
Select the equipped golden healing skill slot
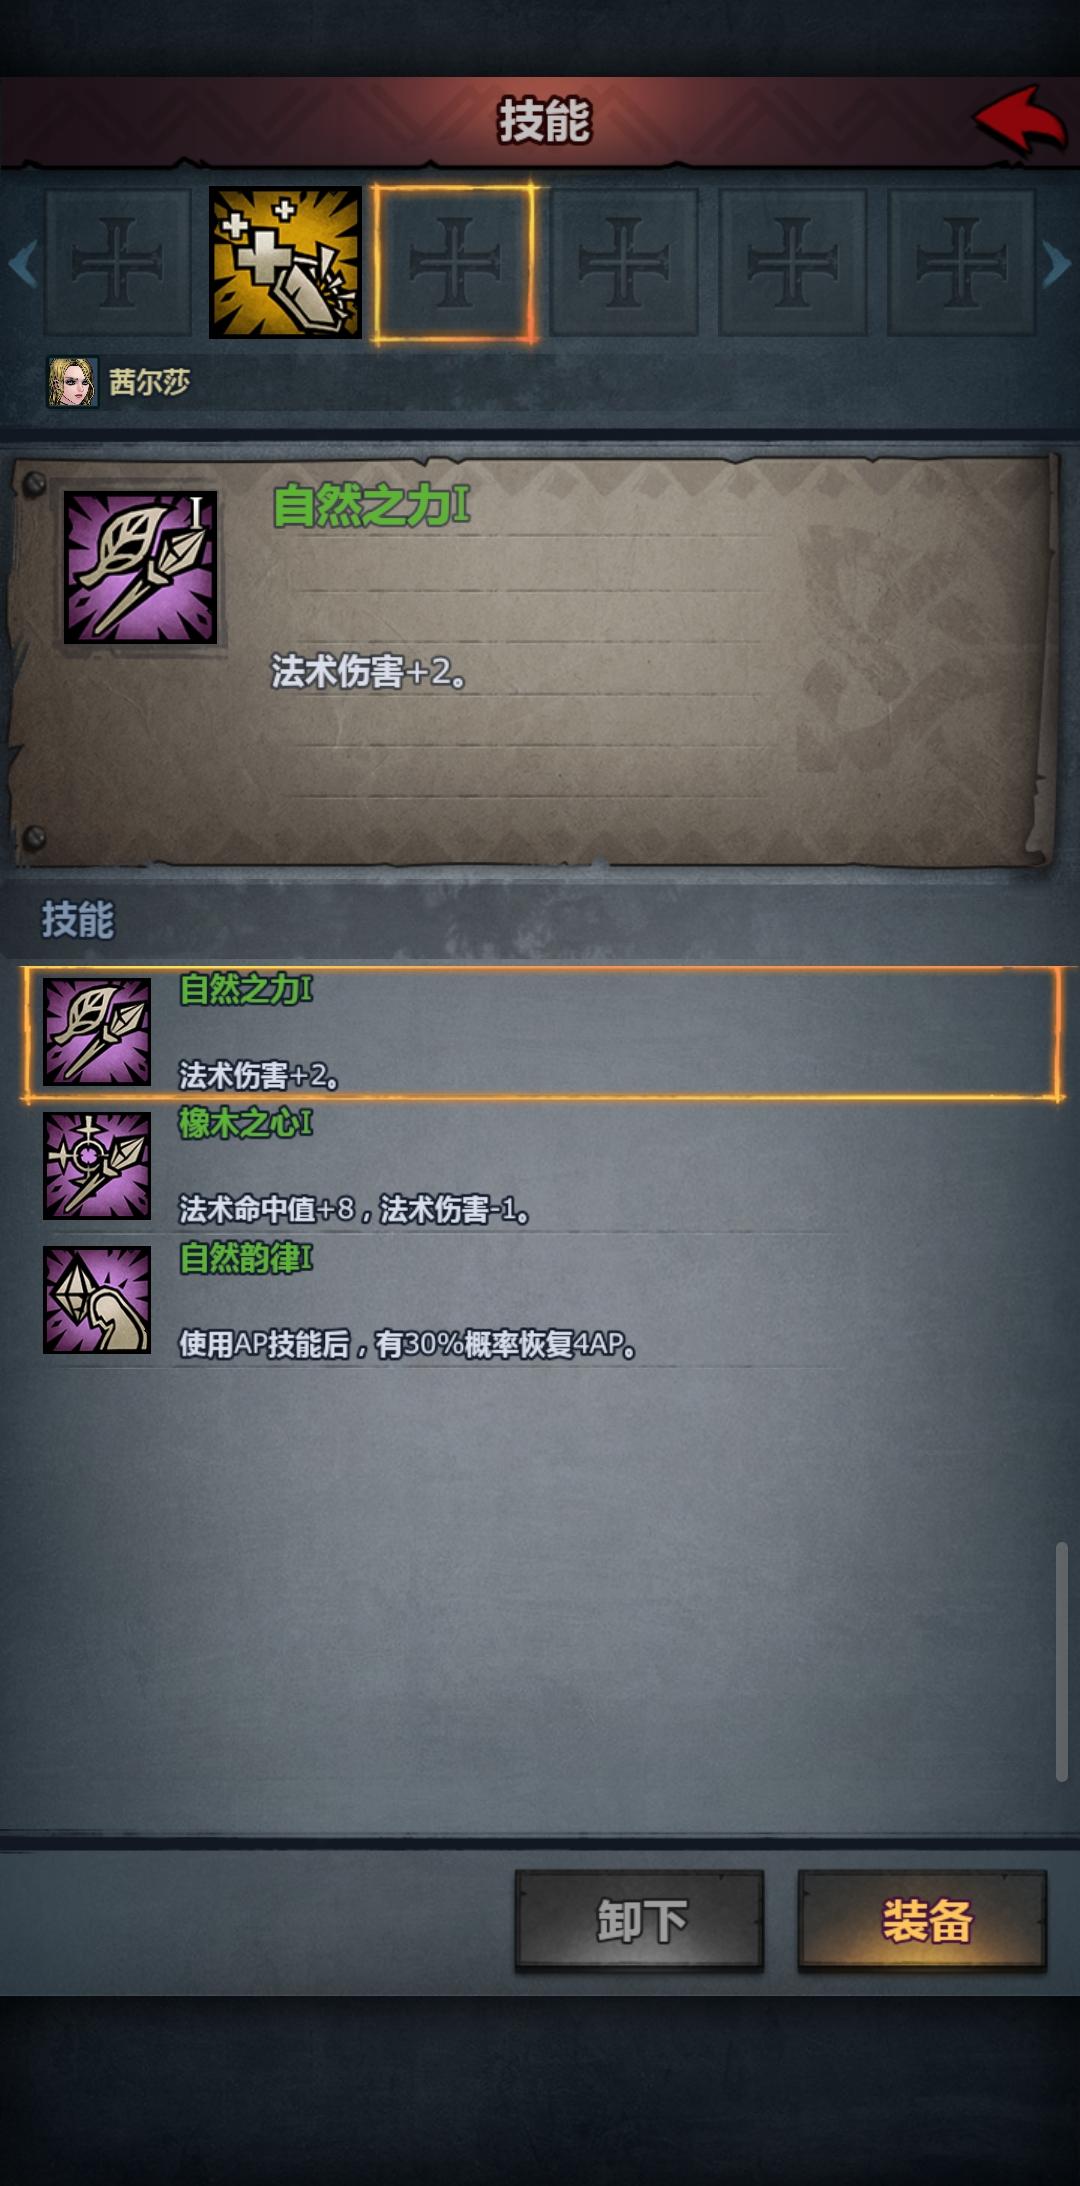[x=285, y=262]
